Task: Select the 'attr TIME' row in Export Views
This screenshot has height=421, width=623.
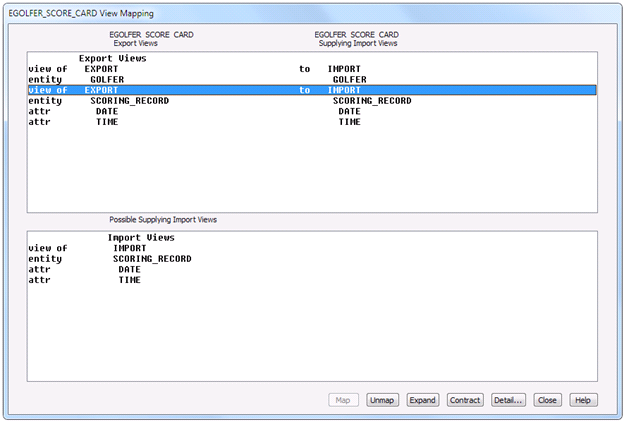Action: (312, 122)
